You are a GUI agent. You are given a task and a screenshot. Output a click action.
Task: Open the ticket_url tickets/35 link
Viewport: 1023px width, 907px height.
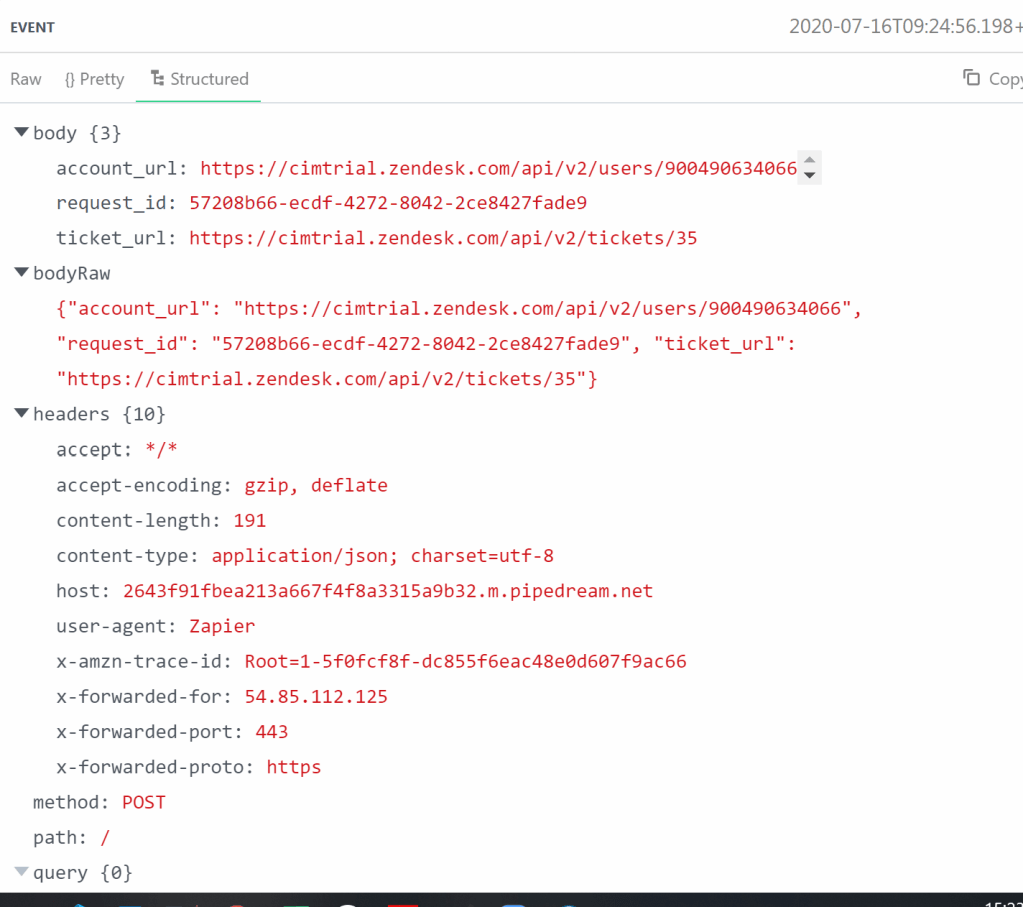443,238
